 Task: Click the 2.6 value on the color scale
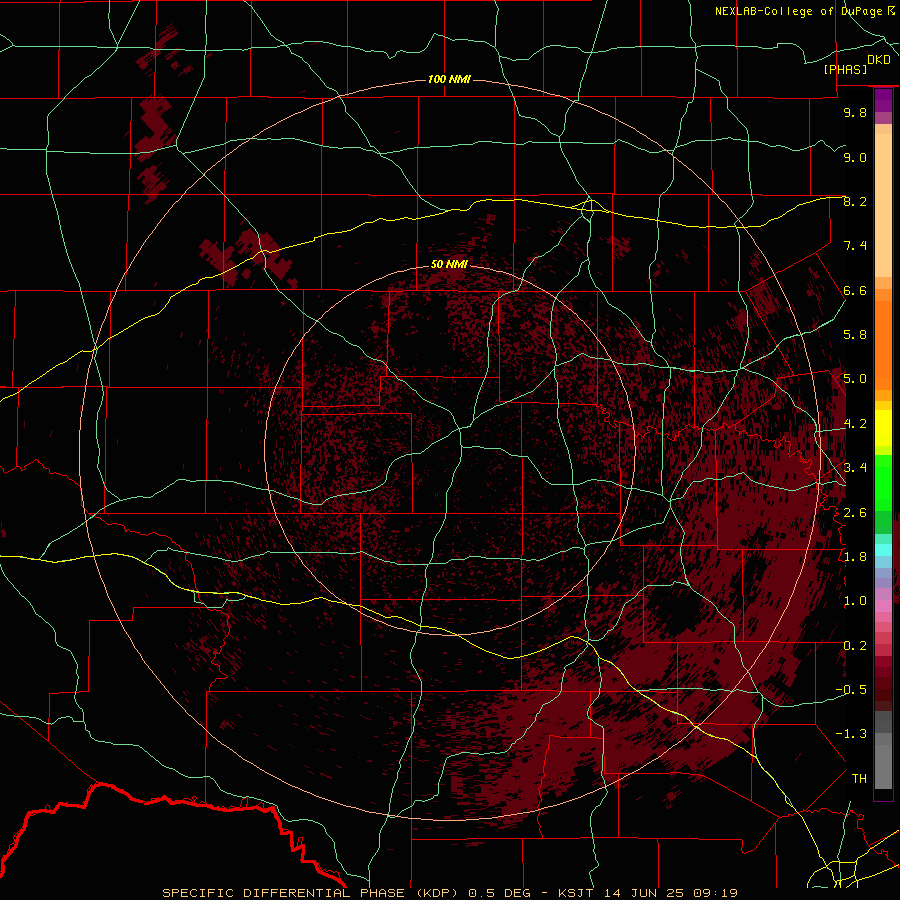click(855, 512)
